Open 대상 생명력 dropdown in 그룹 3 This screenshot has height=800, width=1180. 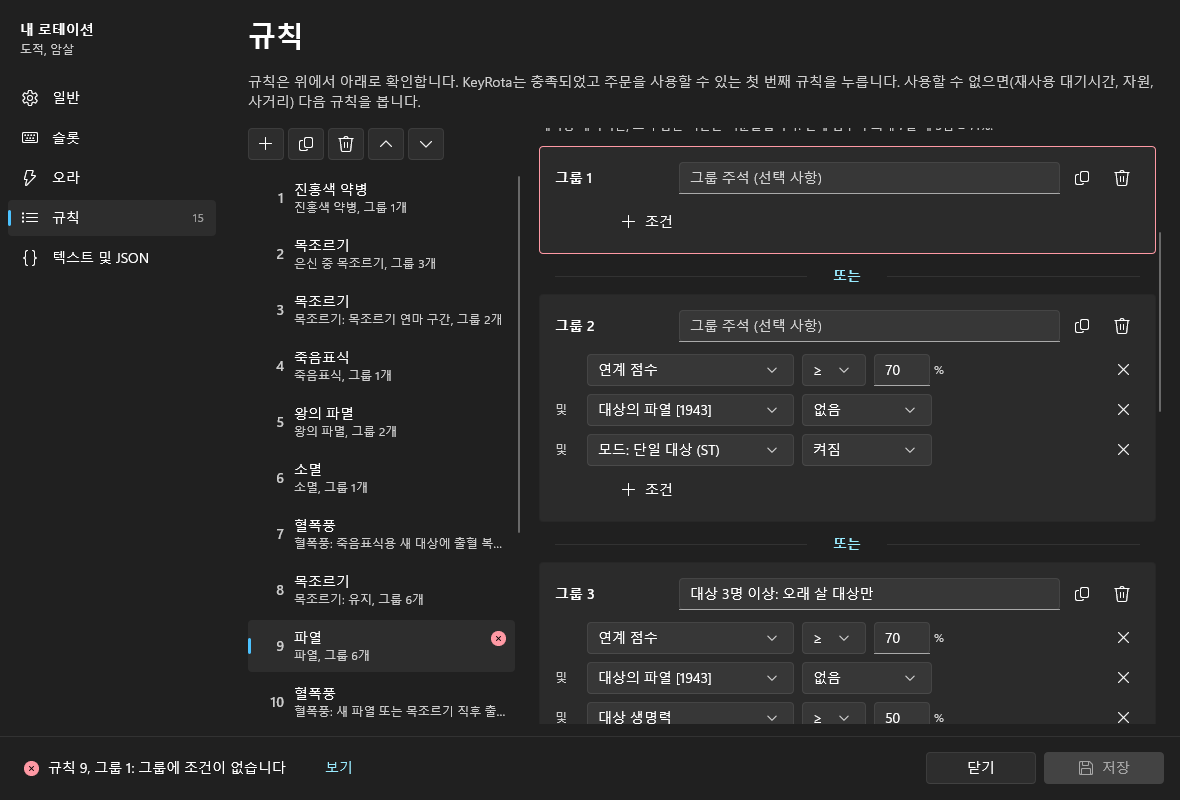[x=690, y=715]
